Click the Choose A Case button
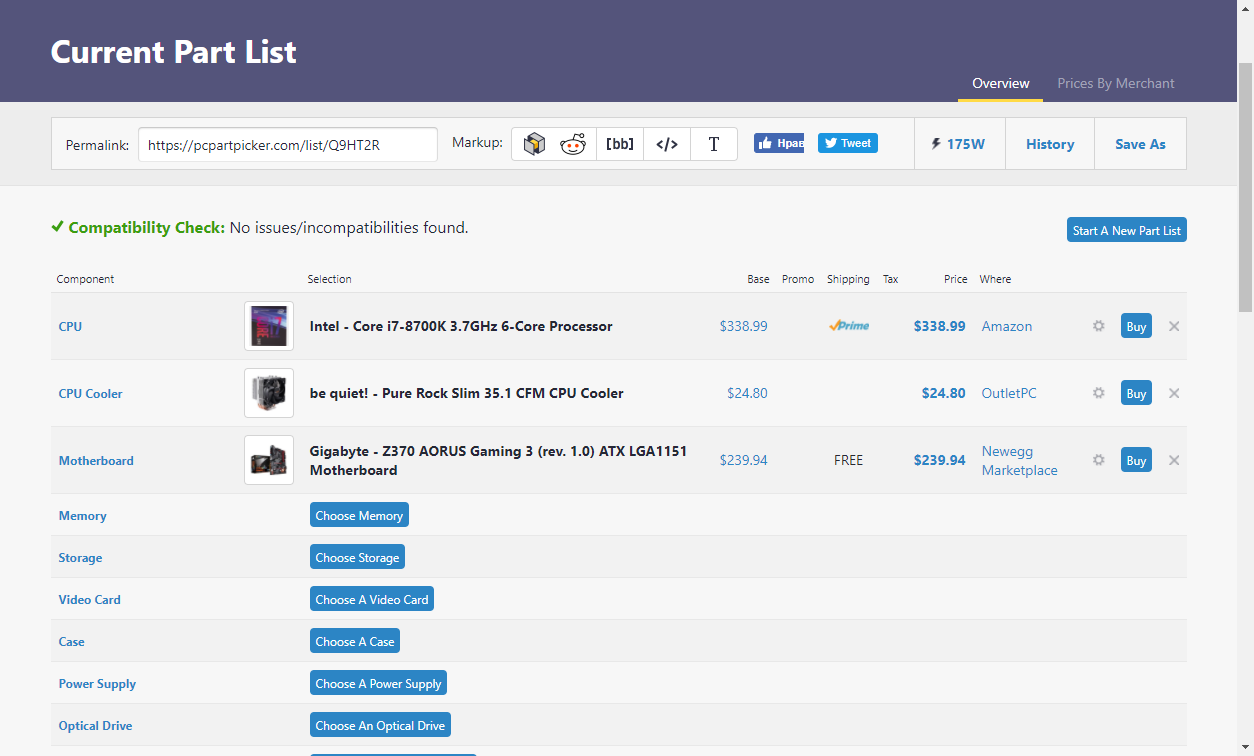Image resolution: width=1254 pixels, height=756 pixels. click(x=355, y=641)
